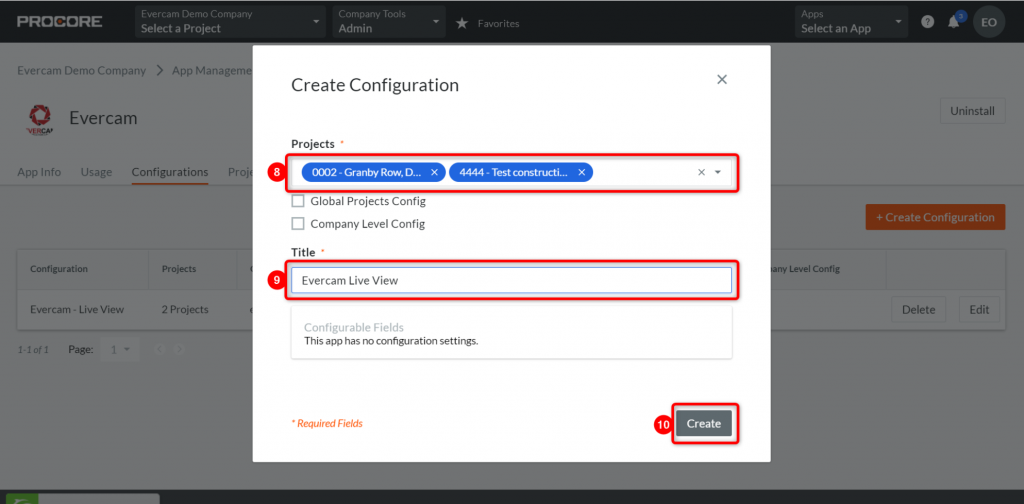
Task: Click the Favorites label
Action: tap(498, 24)
